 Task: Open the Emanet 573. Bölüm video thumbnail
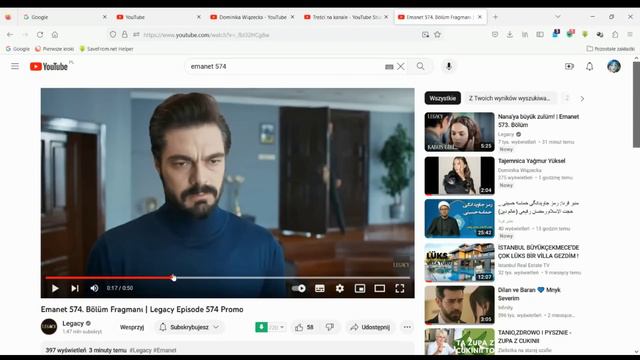click(459, 132)
